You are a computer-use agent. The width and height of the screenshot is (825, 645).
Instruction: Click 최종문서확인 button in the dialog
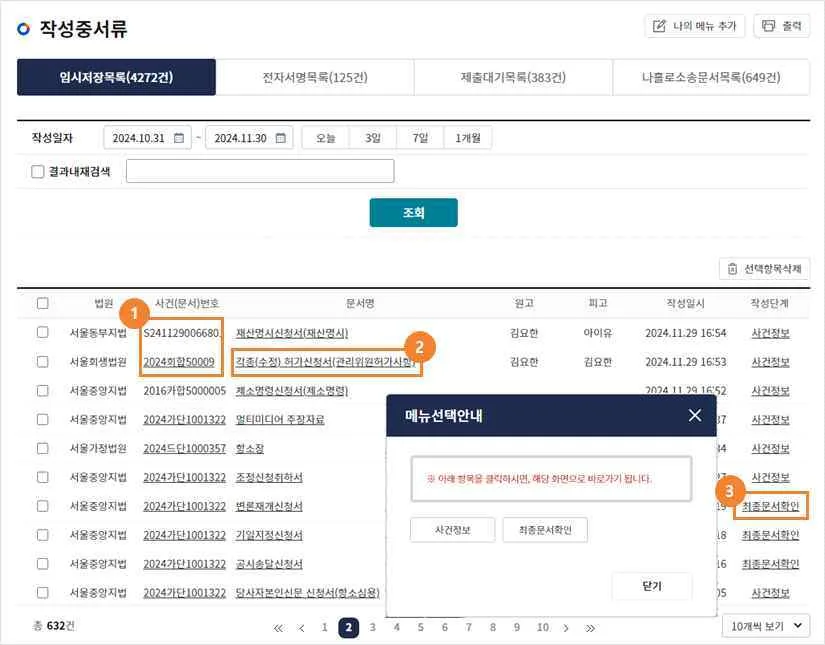pyautogui.click(x=545, y=530)
